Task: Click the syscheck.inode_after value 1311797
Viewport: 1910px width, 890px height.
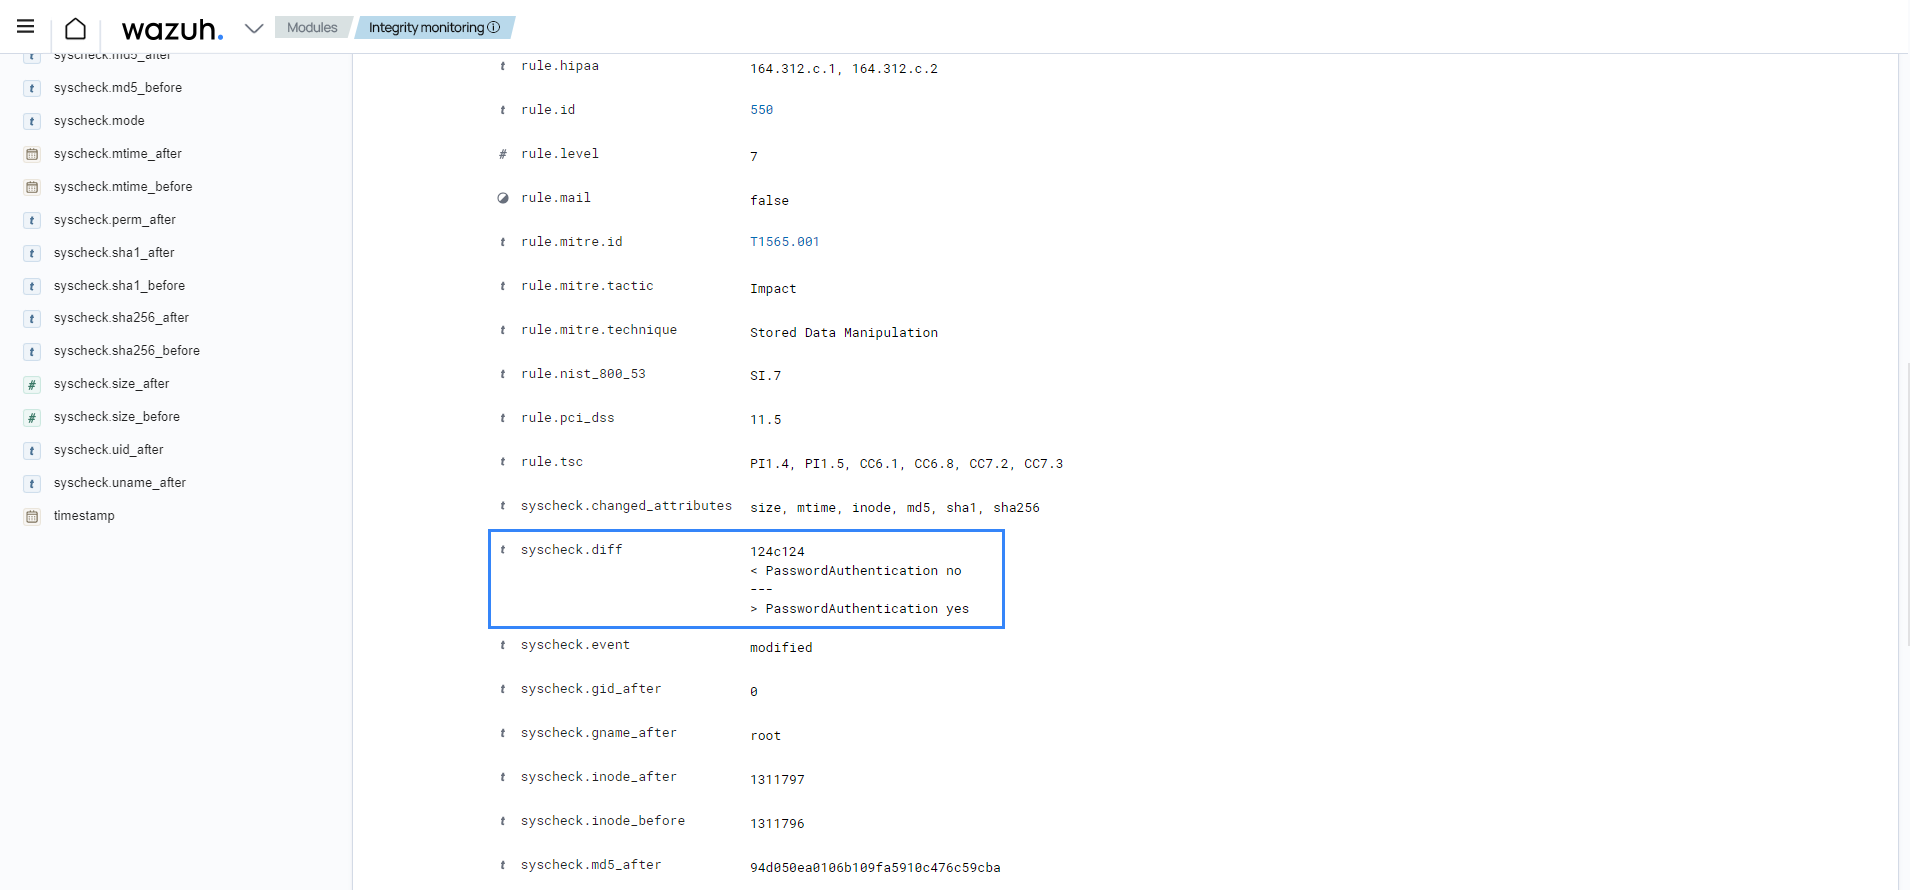Action: tap(777, 780)
